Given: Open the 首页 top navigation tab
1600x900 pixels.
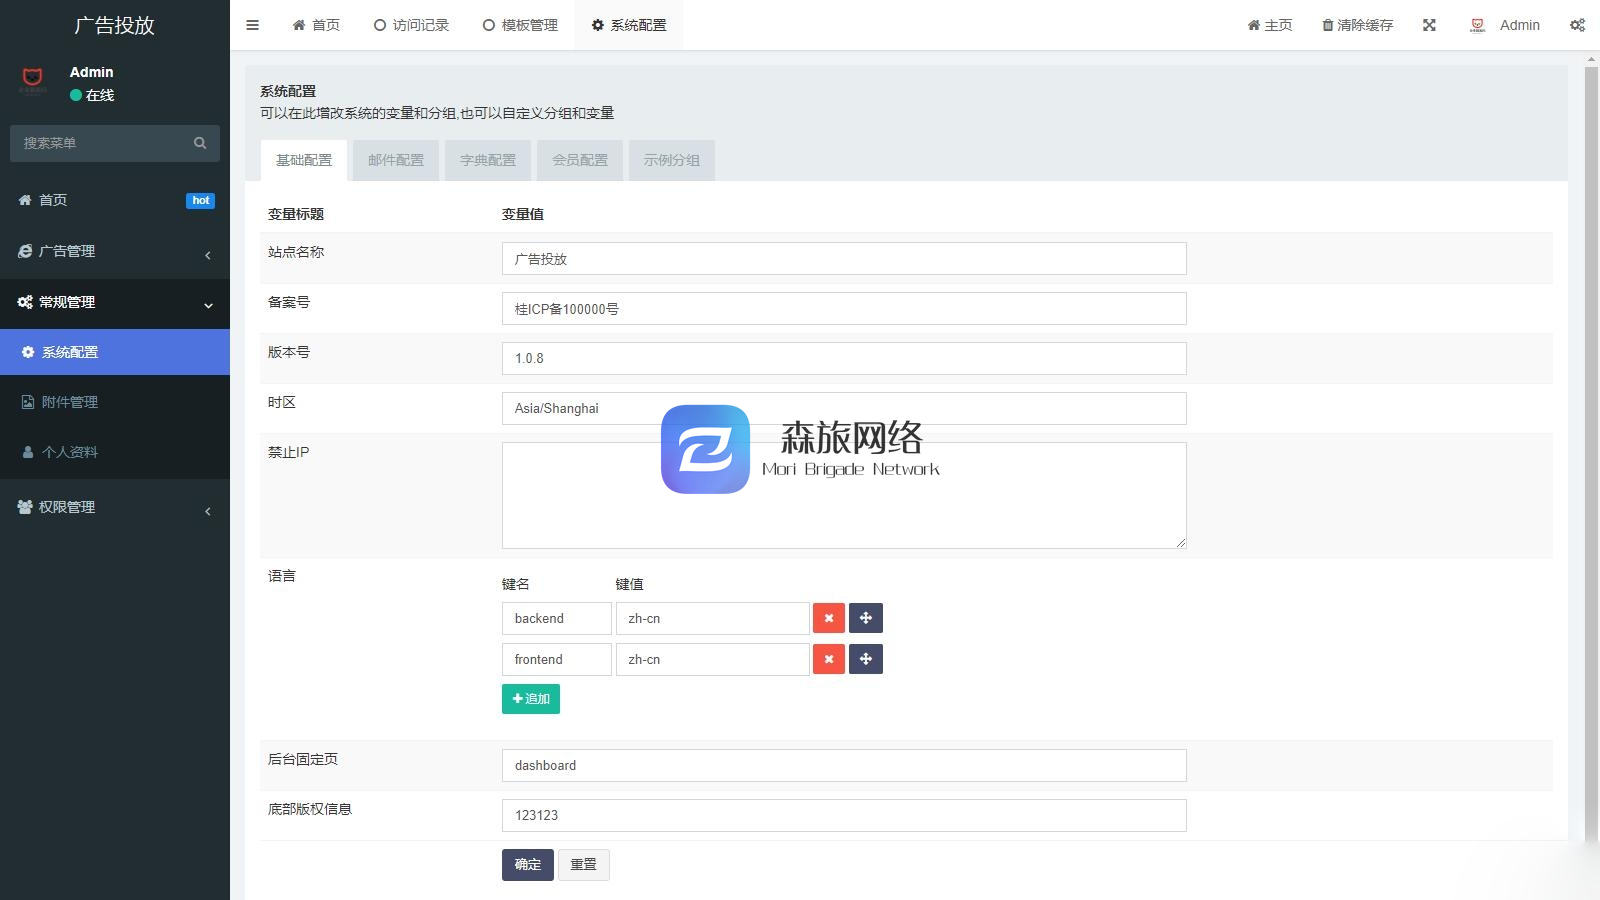Looking at the screenshot, I should tap(316, 25).
